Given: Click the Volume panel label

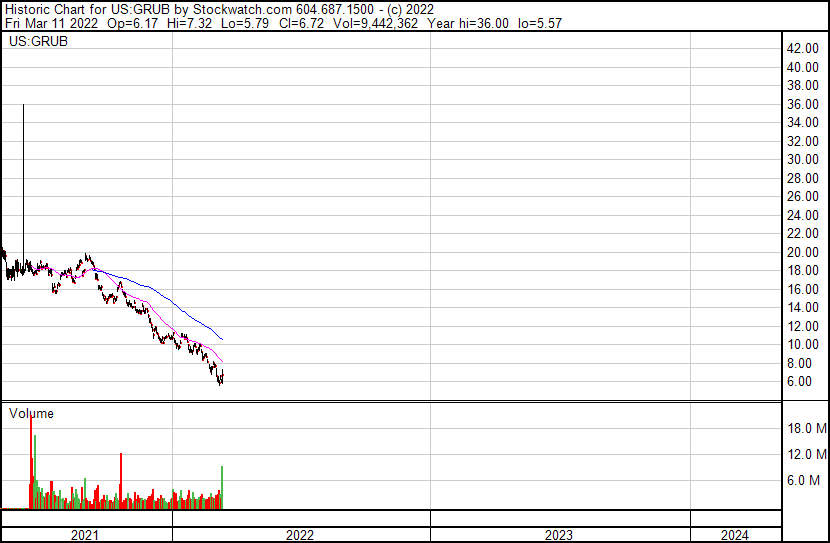Looking at the screenshot, I should pos(31,413).
